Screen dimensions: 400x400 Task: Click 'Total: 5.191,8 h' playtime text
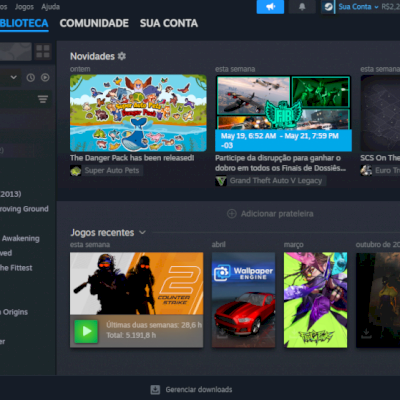click(x=131, y=335)
